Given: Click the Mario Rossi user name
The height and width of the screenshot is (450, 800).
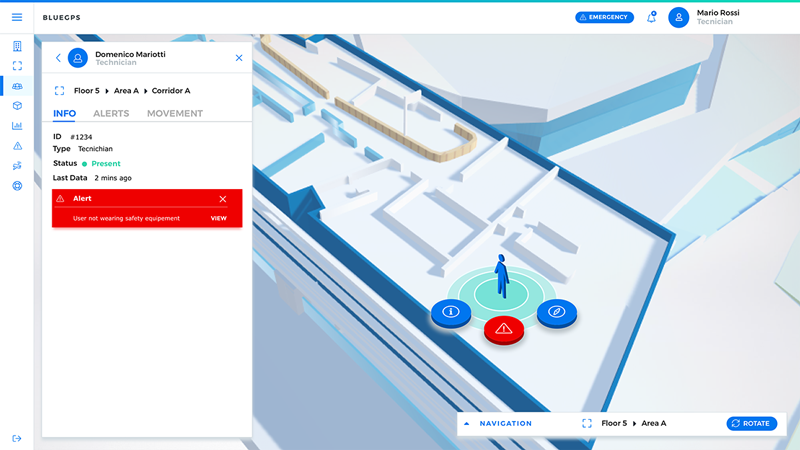Looking at the screenshot, I should [x=718, y=13].
